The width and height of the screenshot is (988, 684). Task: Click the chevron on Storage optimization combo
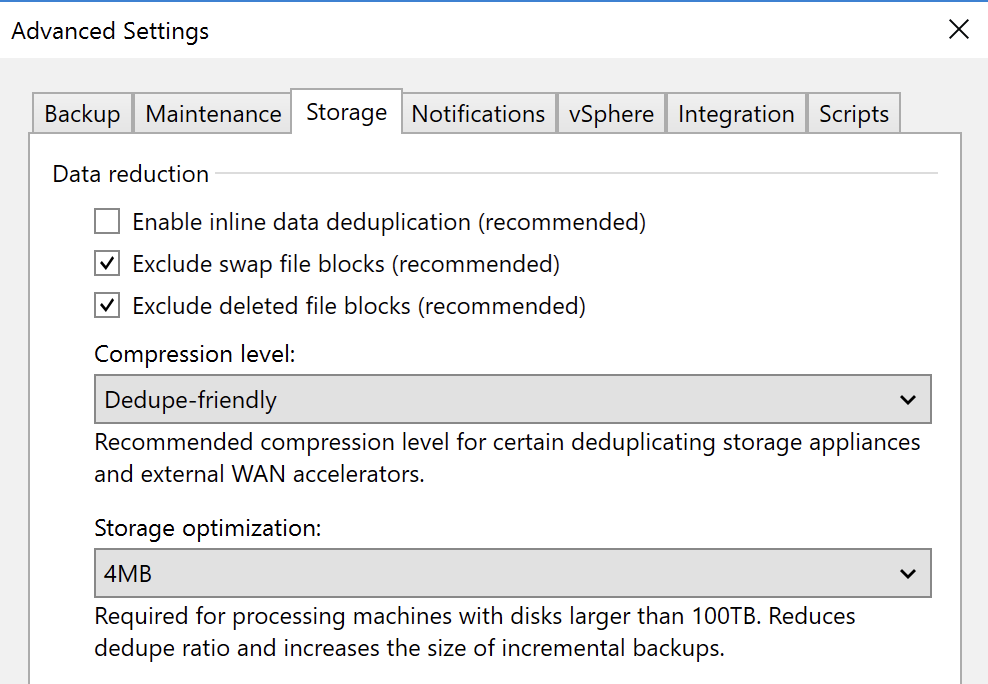click(907, 573)
